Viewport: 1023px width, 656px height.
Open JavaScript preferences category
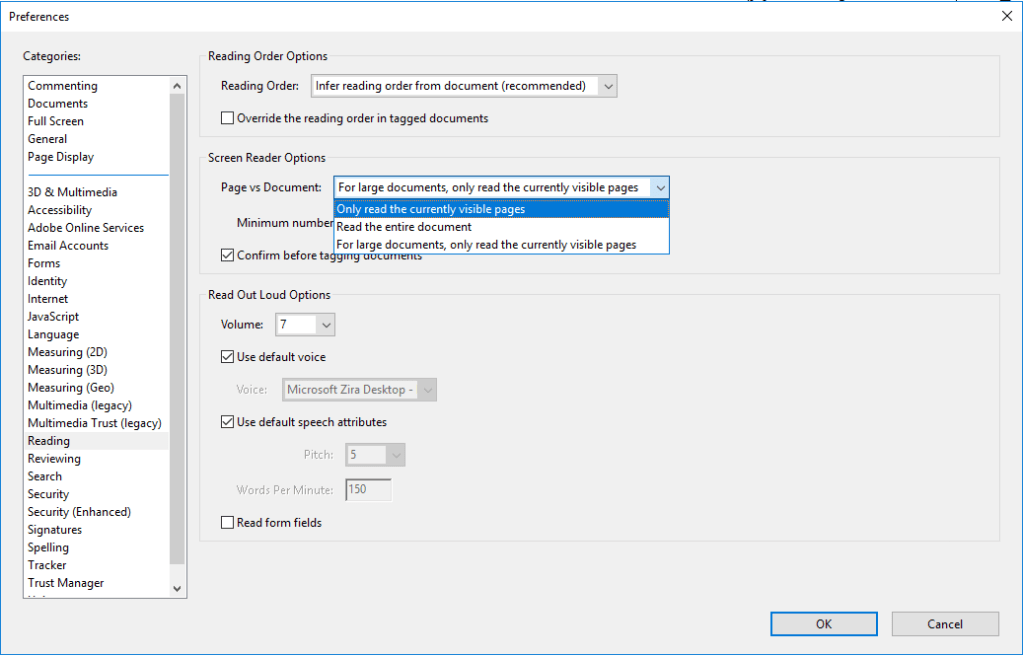point(53,317)
